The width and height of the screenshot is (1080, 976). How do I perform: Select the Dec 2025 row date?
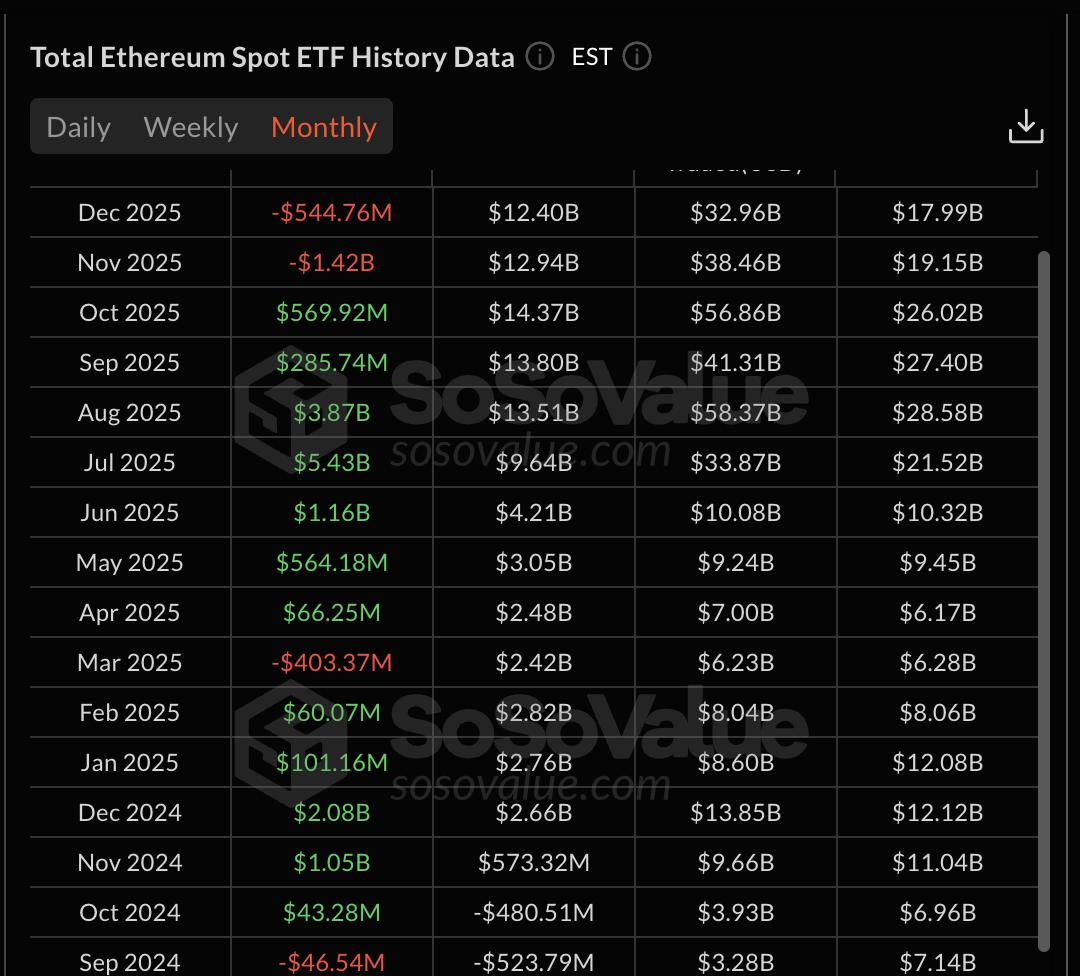130,212
